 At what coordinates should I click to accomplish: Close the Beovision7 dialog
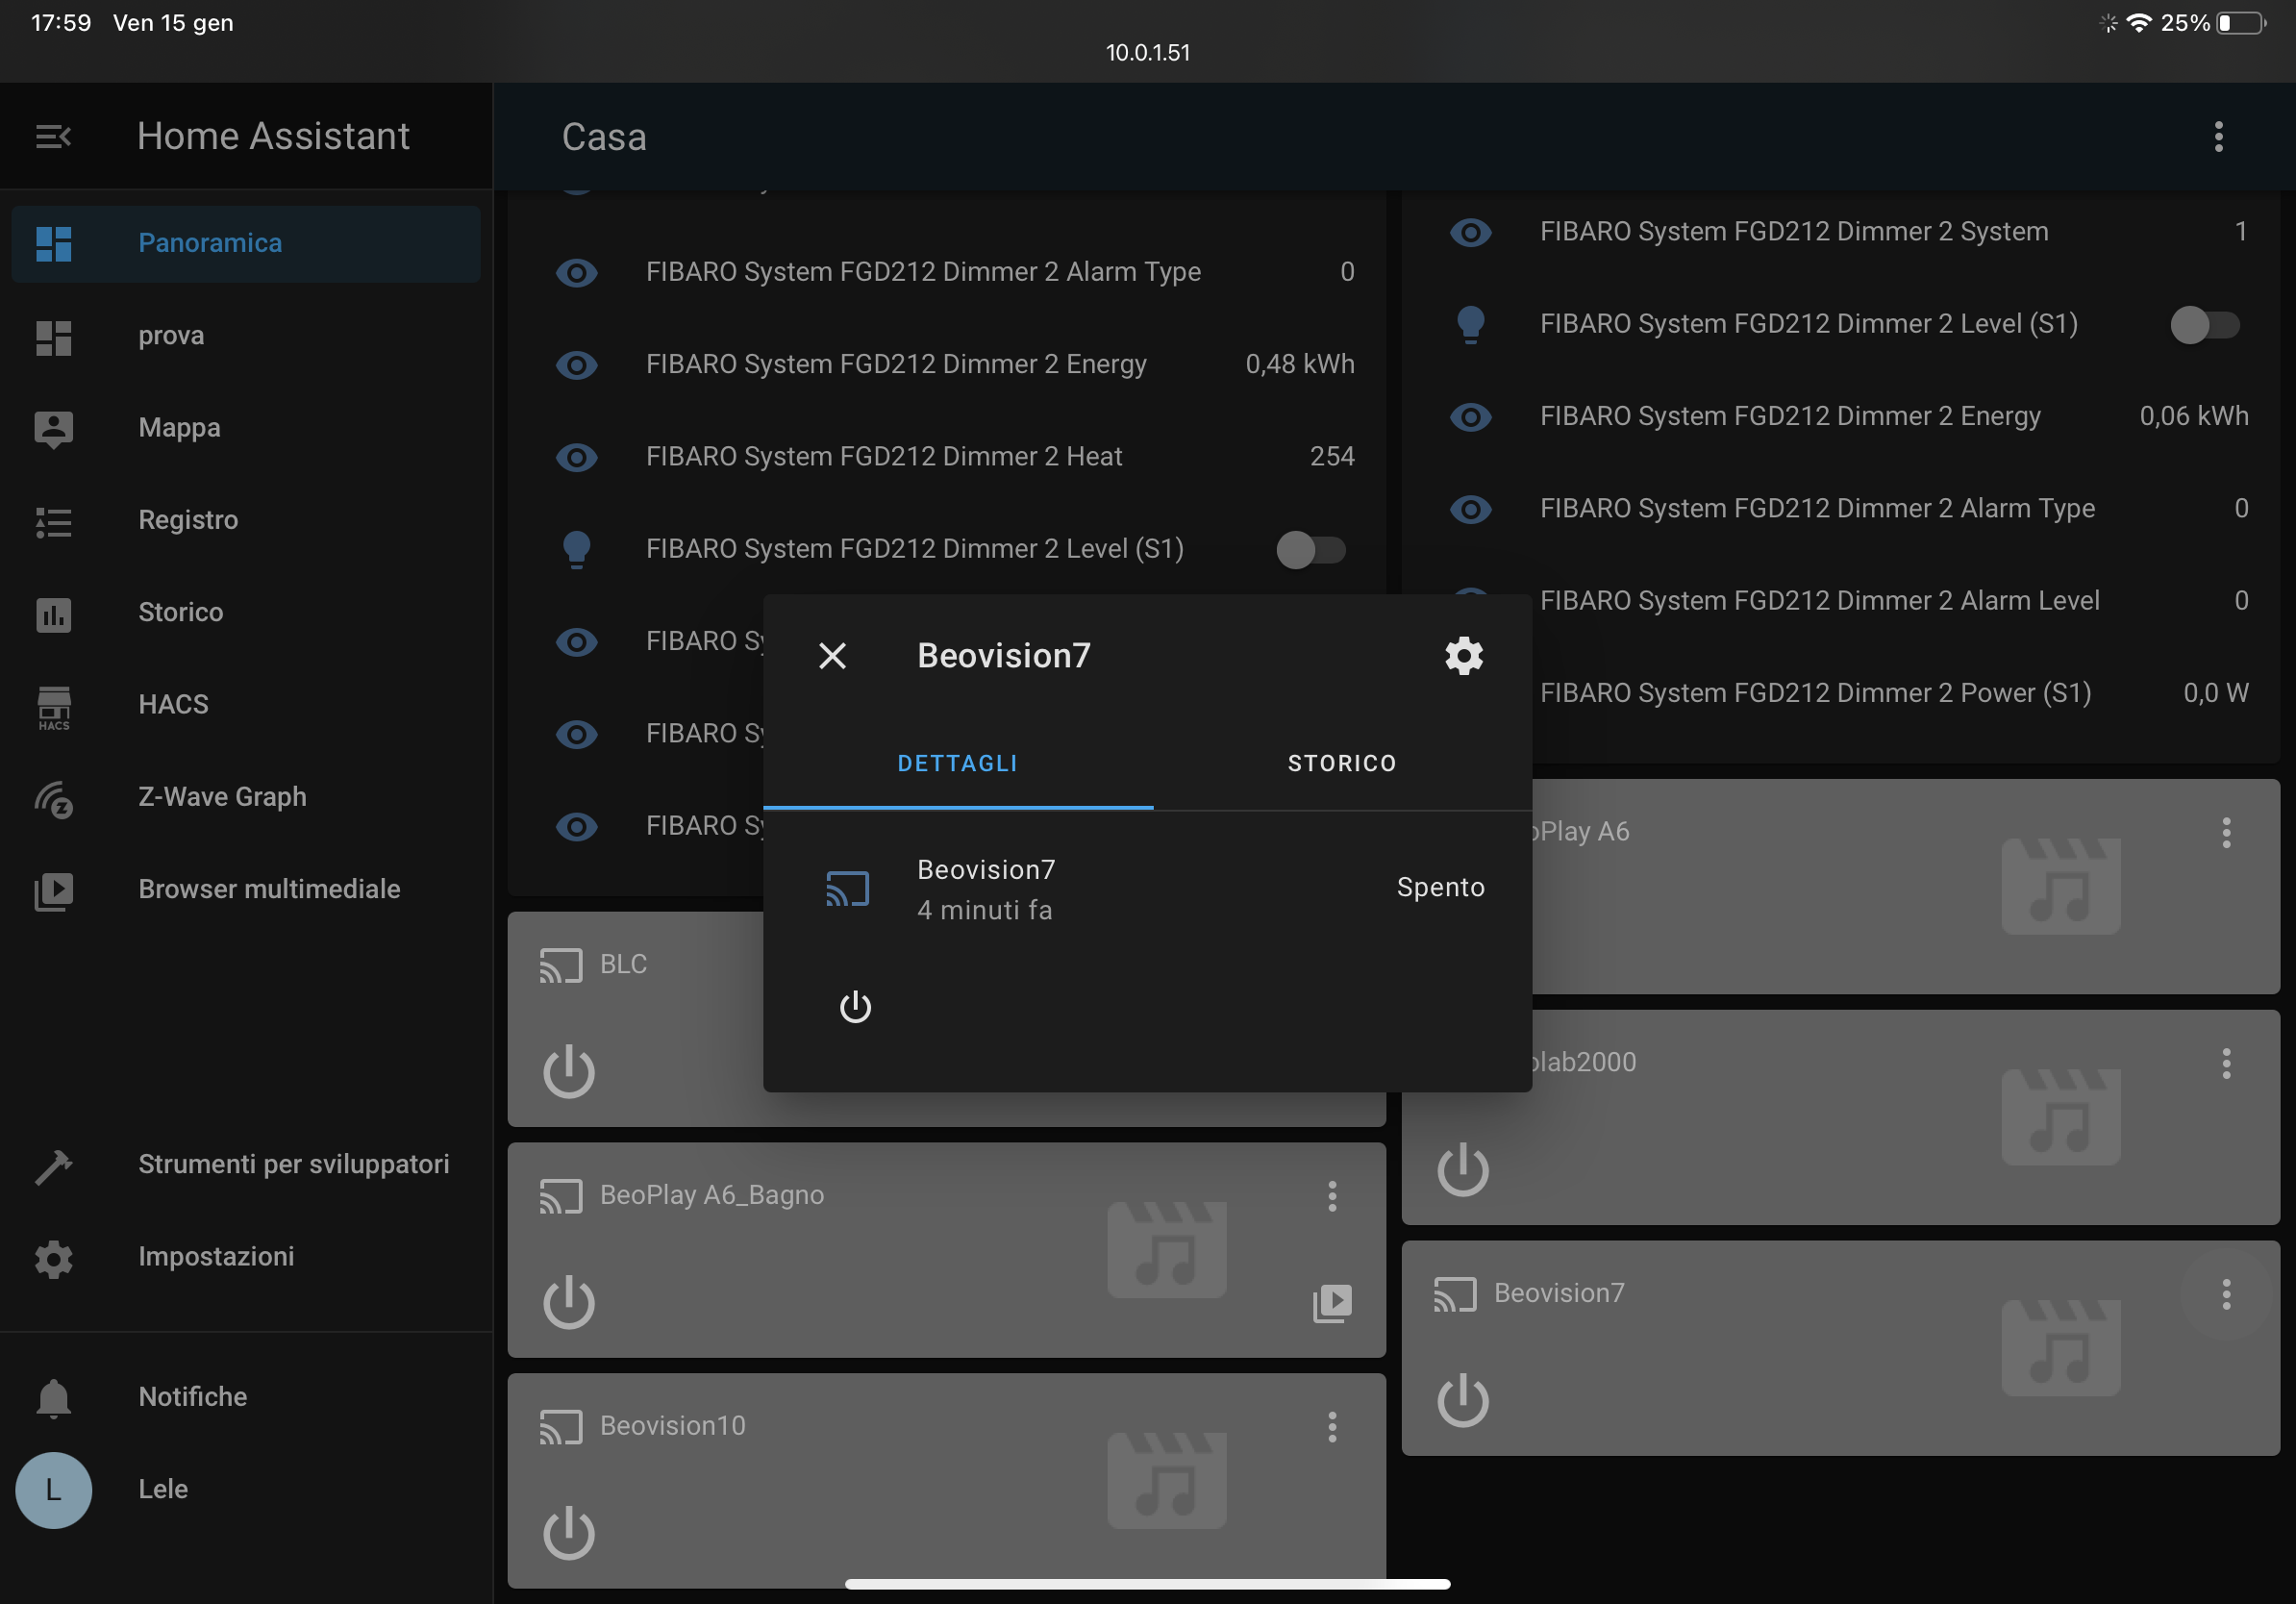click(x=832, y=656)
